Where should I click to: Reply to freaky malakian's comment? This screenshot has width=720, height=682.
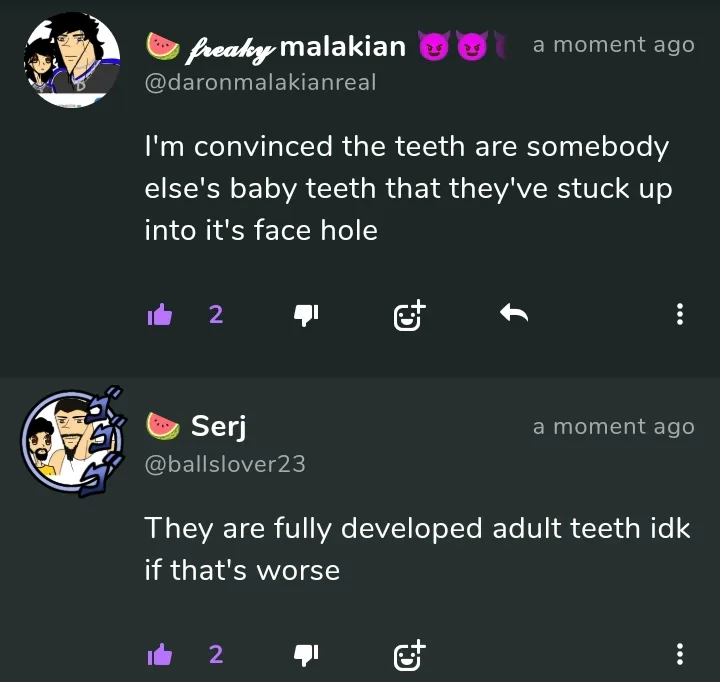coord(513,315)
